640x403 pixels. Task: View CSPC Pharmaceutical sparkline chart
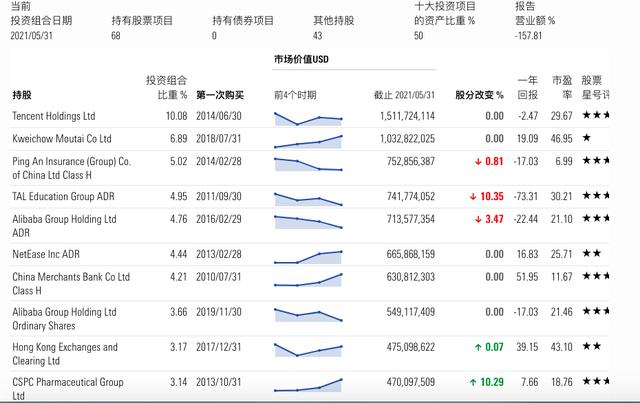(308, 385)
